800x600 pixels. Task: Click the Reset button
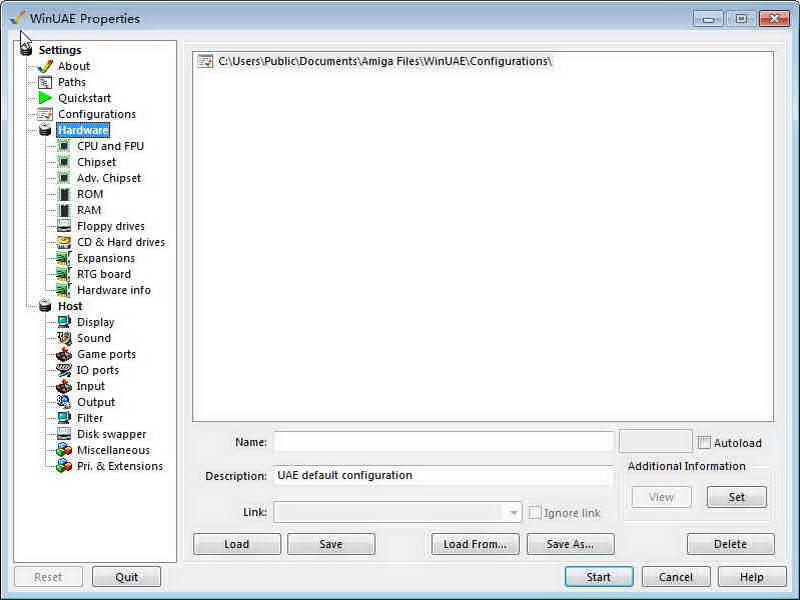click(48, 577)
